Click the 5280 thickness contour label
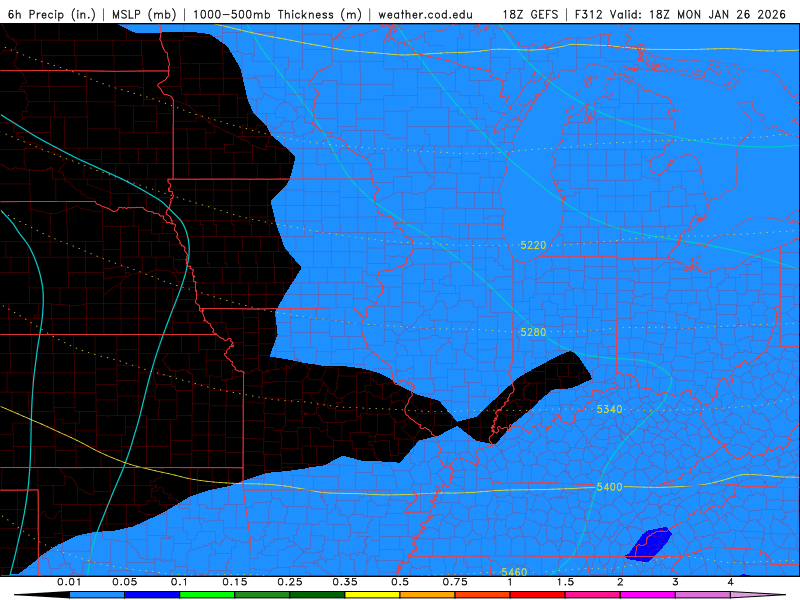800x600 pixels. pos(533,332)
